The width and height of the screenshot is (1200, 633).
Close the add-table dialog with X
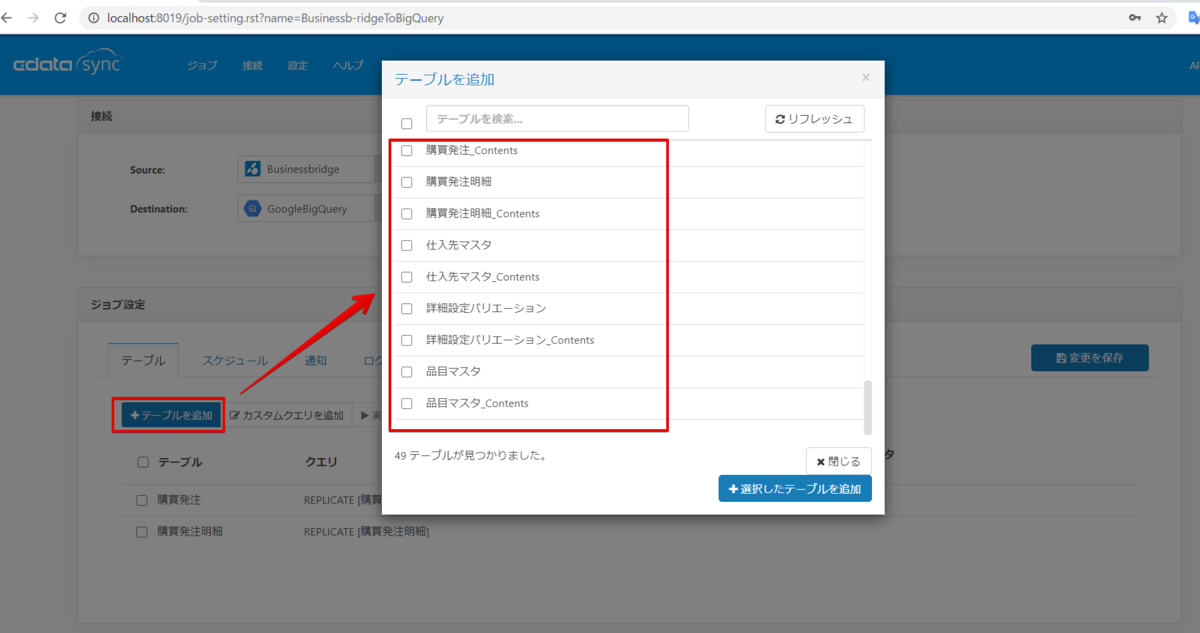pyautogui.click(x=866, y=77)
